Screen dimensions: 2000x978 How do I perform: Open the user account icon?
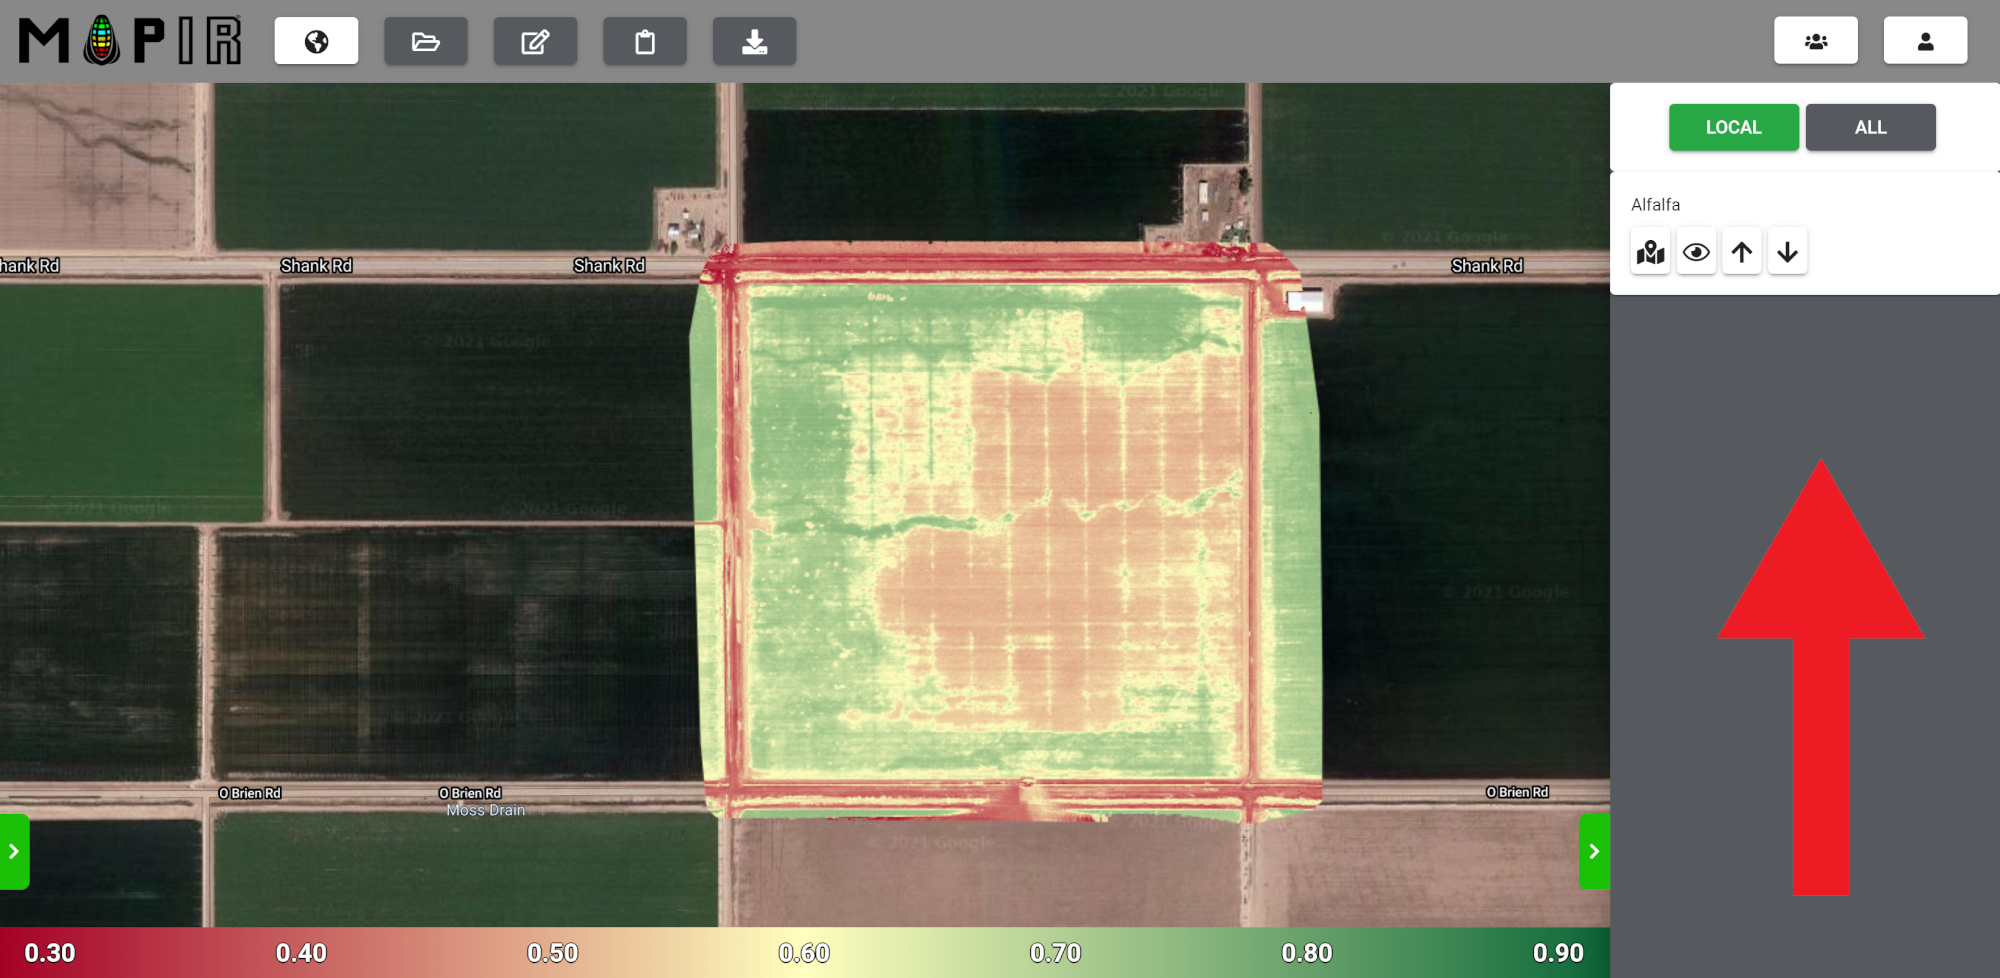coord(1925,41)
